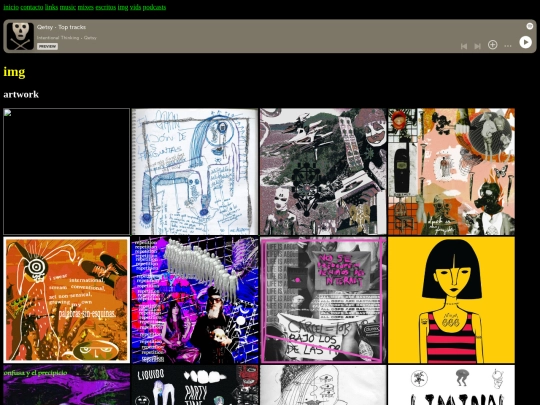This screenshot has height=405, width=540.
Task: Open the 'Liquido Party' black artwork
Action: coord(195,385)
